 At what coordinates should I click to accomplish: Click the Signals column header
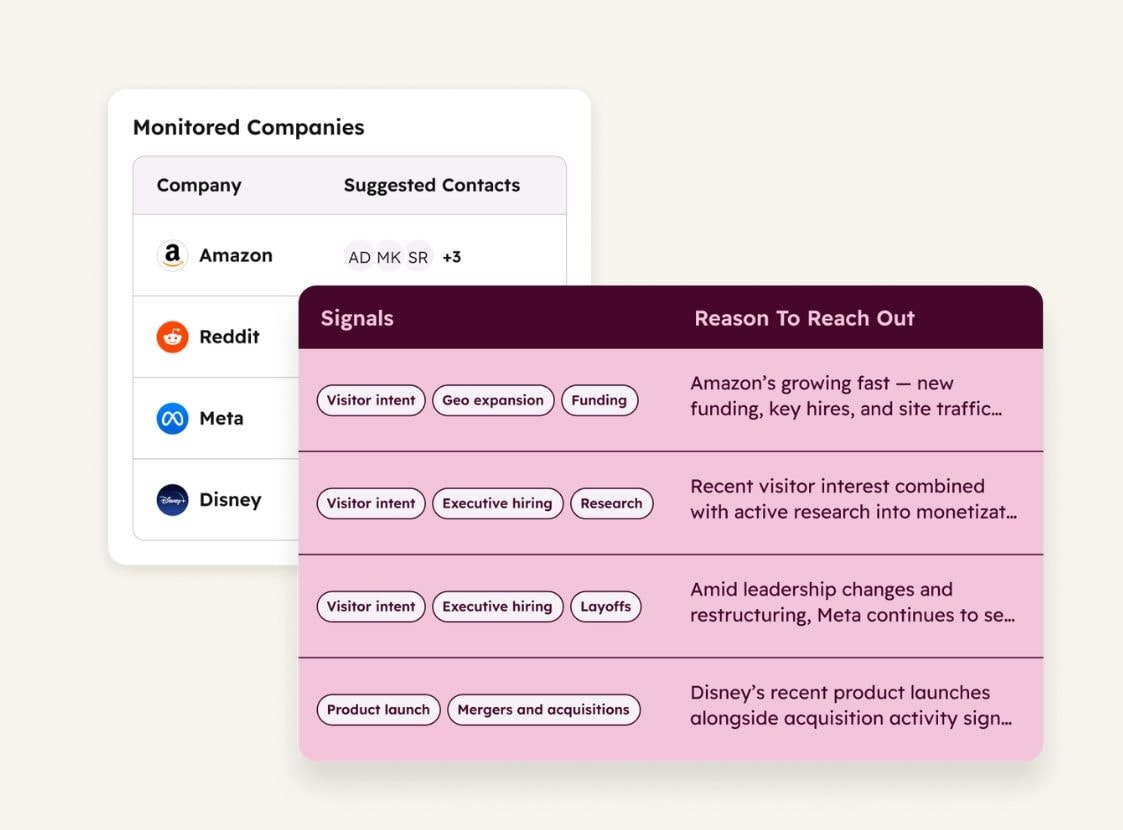354,317
